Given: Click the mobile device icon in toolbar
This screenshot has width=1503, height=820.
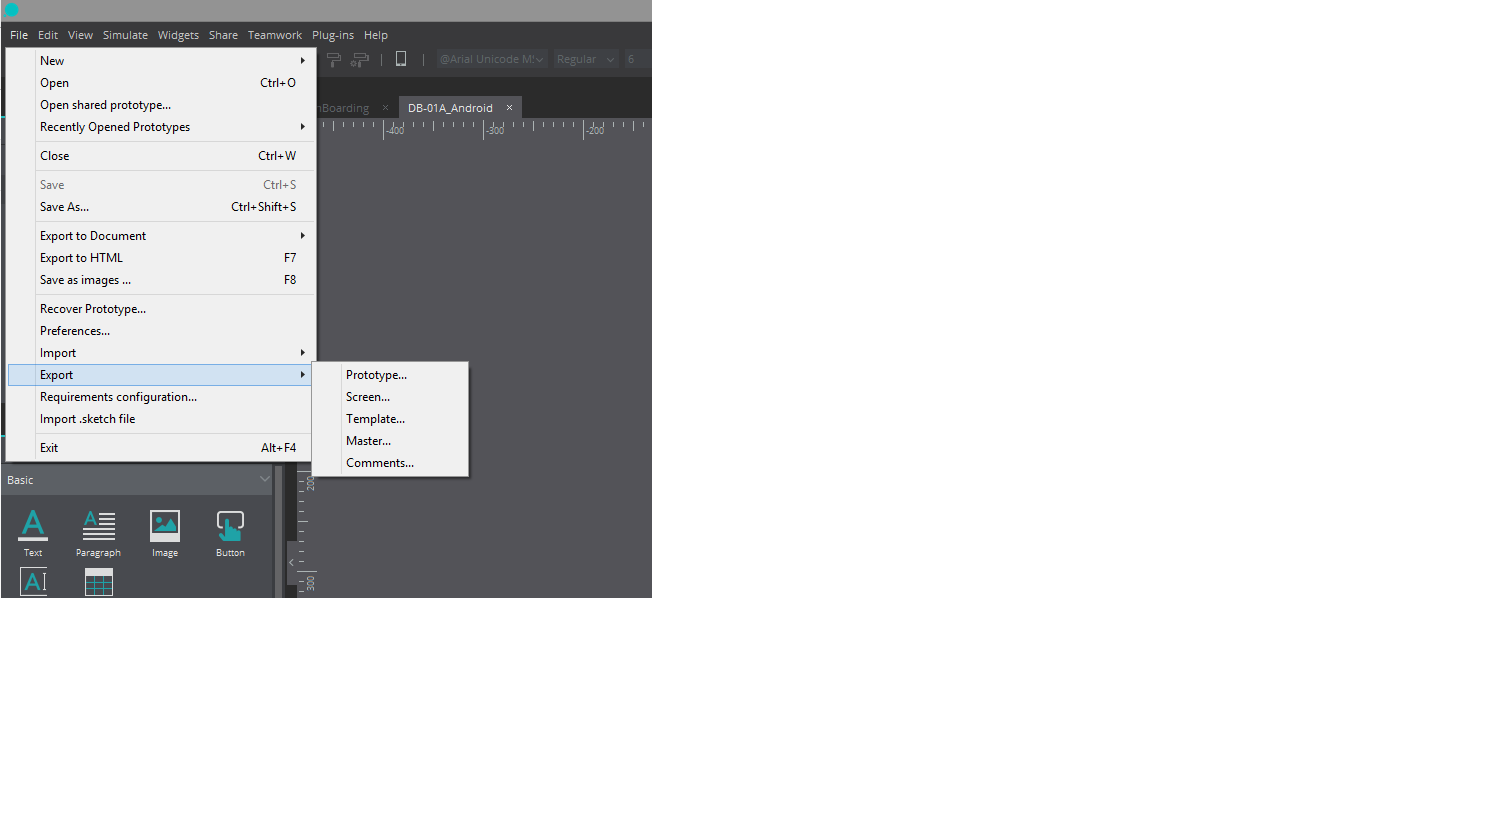Looking at the screenshot, I should pyautogui.click(x=401, y=59).
